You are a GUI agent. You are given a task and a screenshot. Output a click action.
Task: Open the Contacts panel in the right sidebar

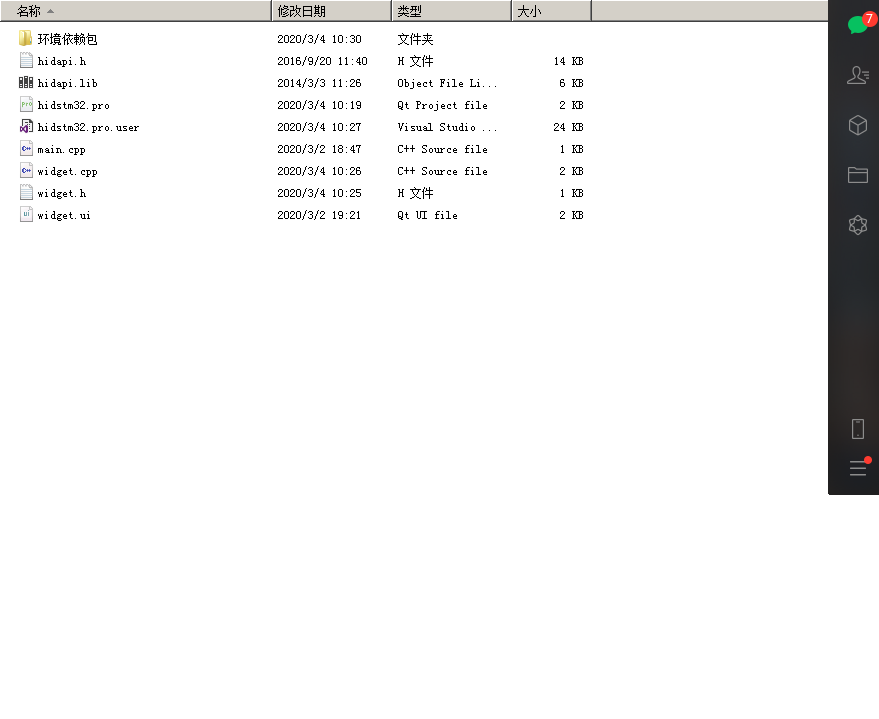click(x=856, y=75)
